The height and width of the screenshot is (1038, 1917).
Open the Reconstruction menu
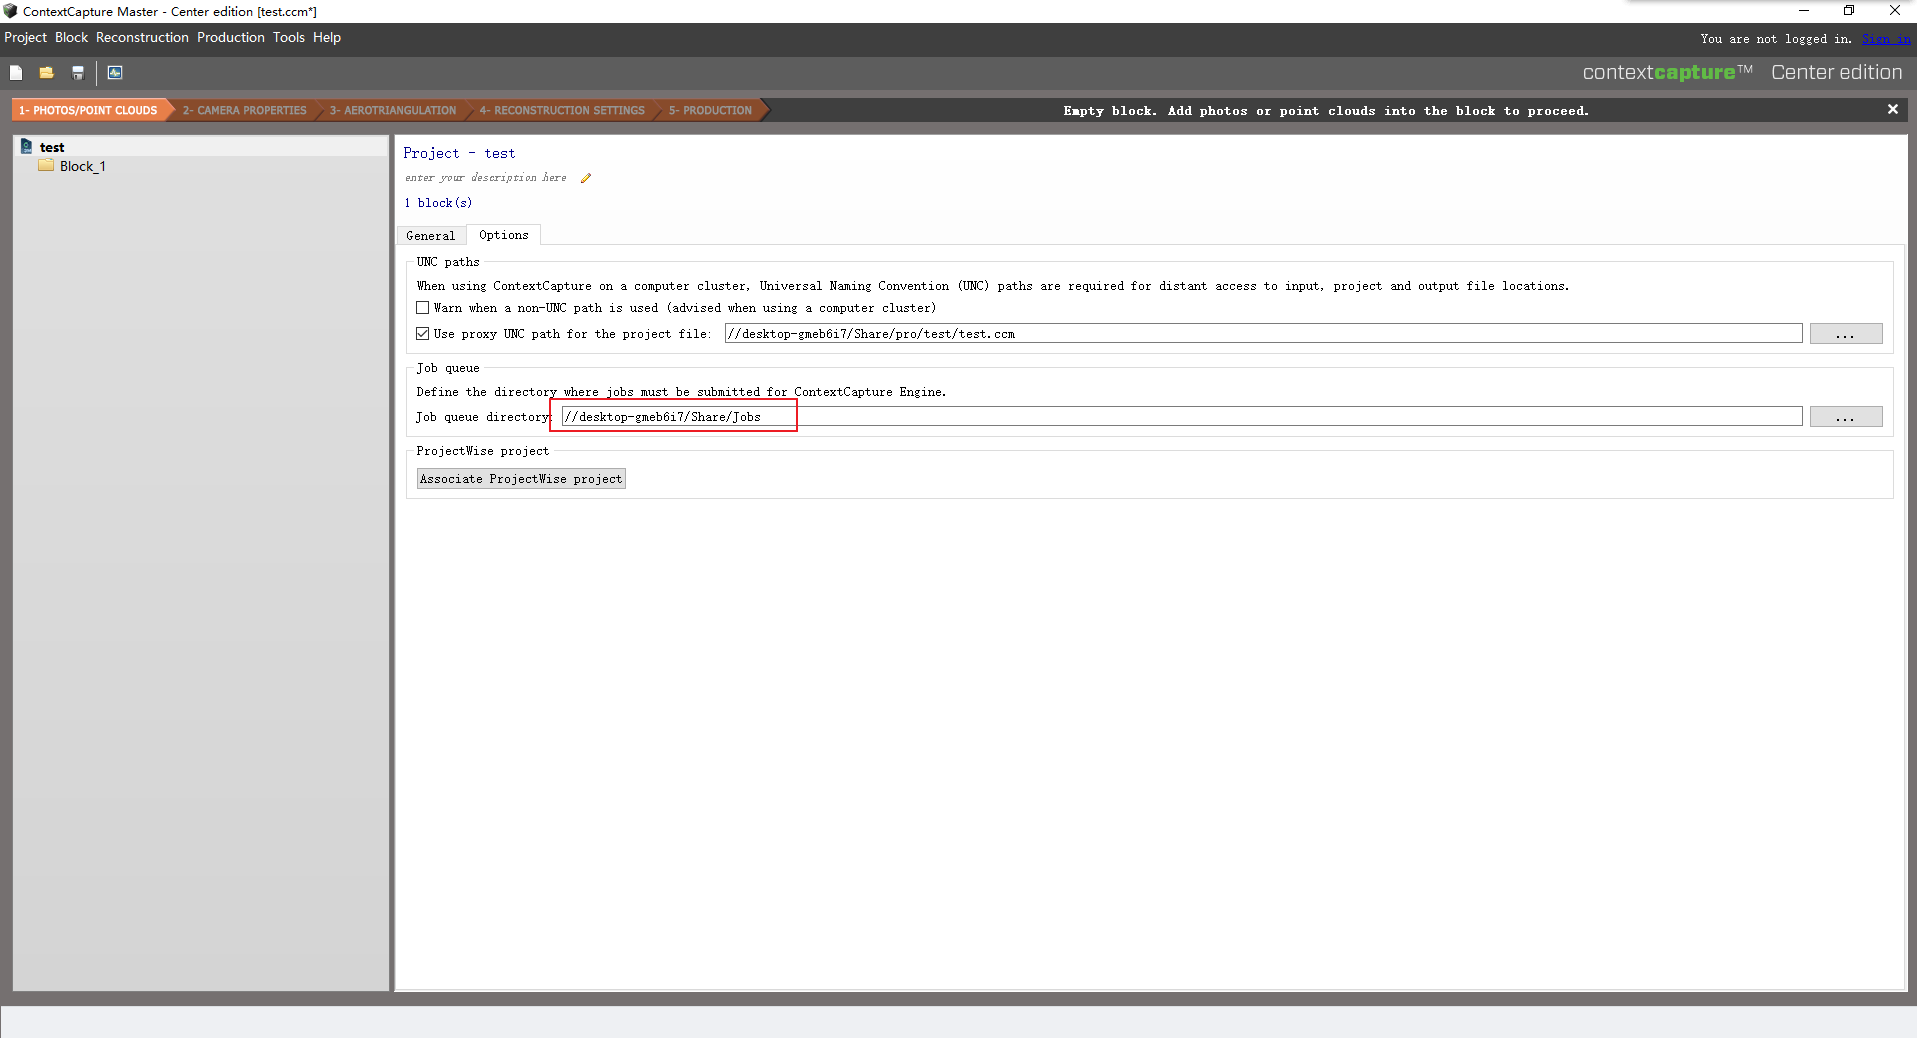click(142, 38)
